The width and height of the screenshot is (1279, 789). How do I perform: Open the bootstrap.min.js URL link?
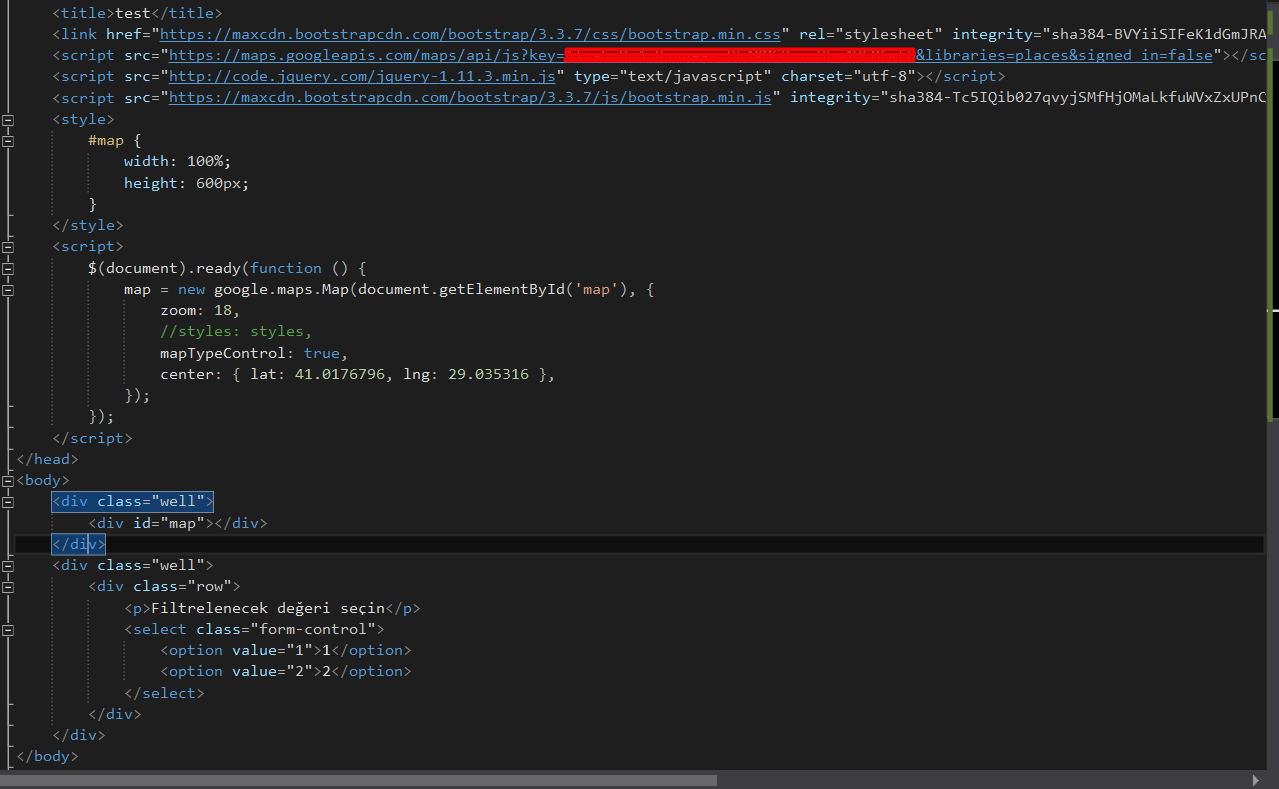(x=470, y=98)
